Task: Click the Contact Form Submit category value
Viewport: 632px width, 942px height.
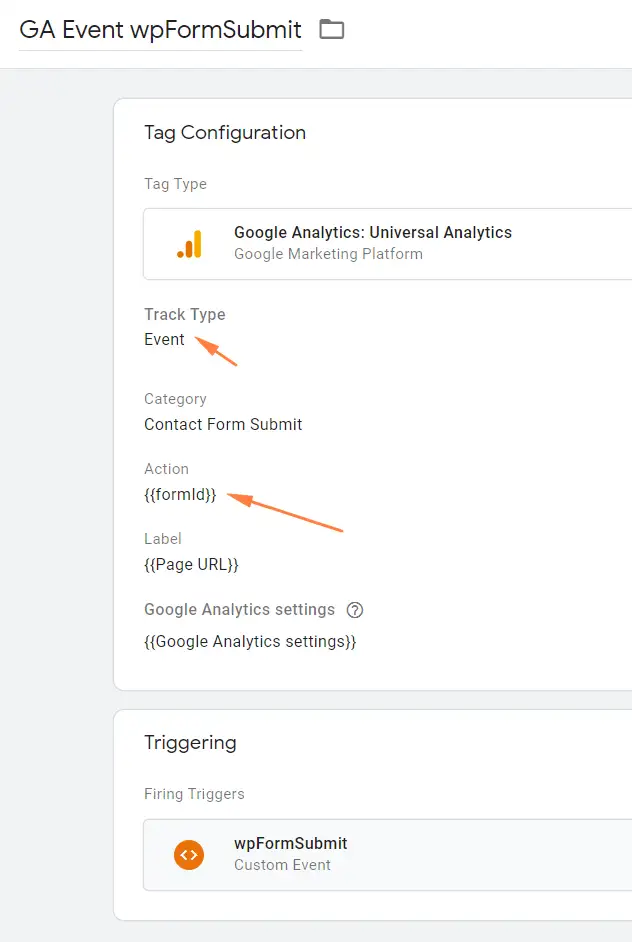Action: pos(223,424)
